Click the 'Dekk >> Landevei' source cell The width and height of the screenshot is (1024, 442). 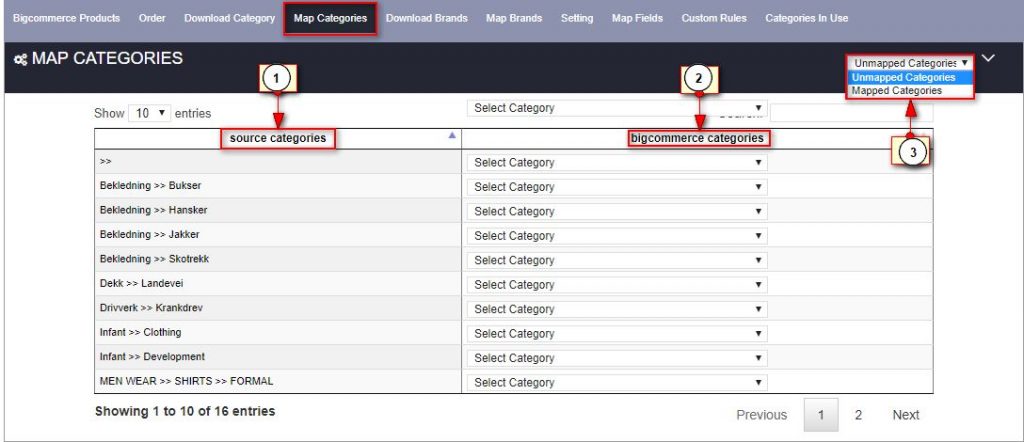278,284
